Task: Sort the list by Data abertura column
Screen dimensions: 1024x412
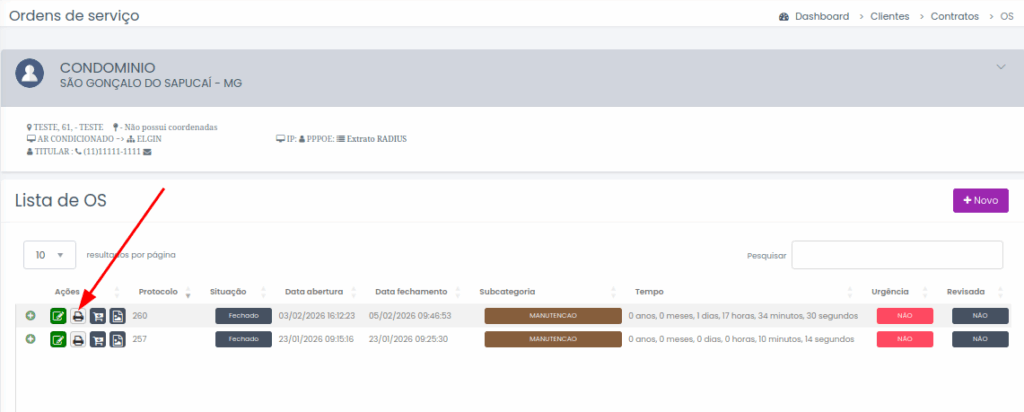Action: click(x=314, y=292)
